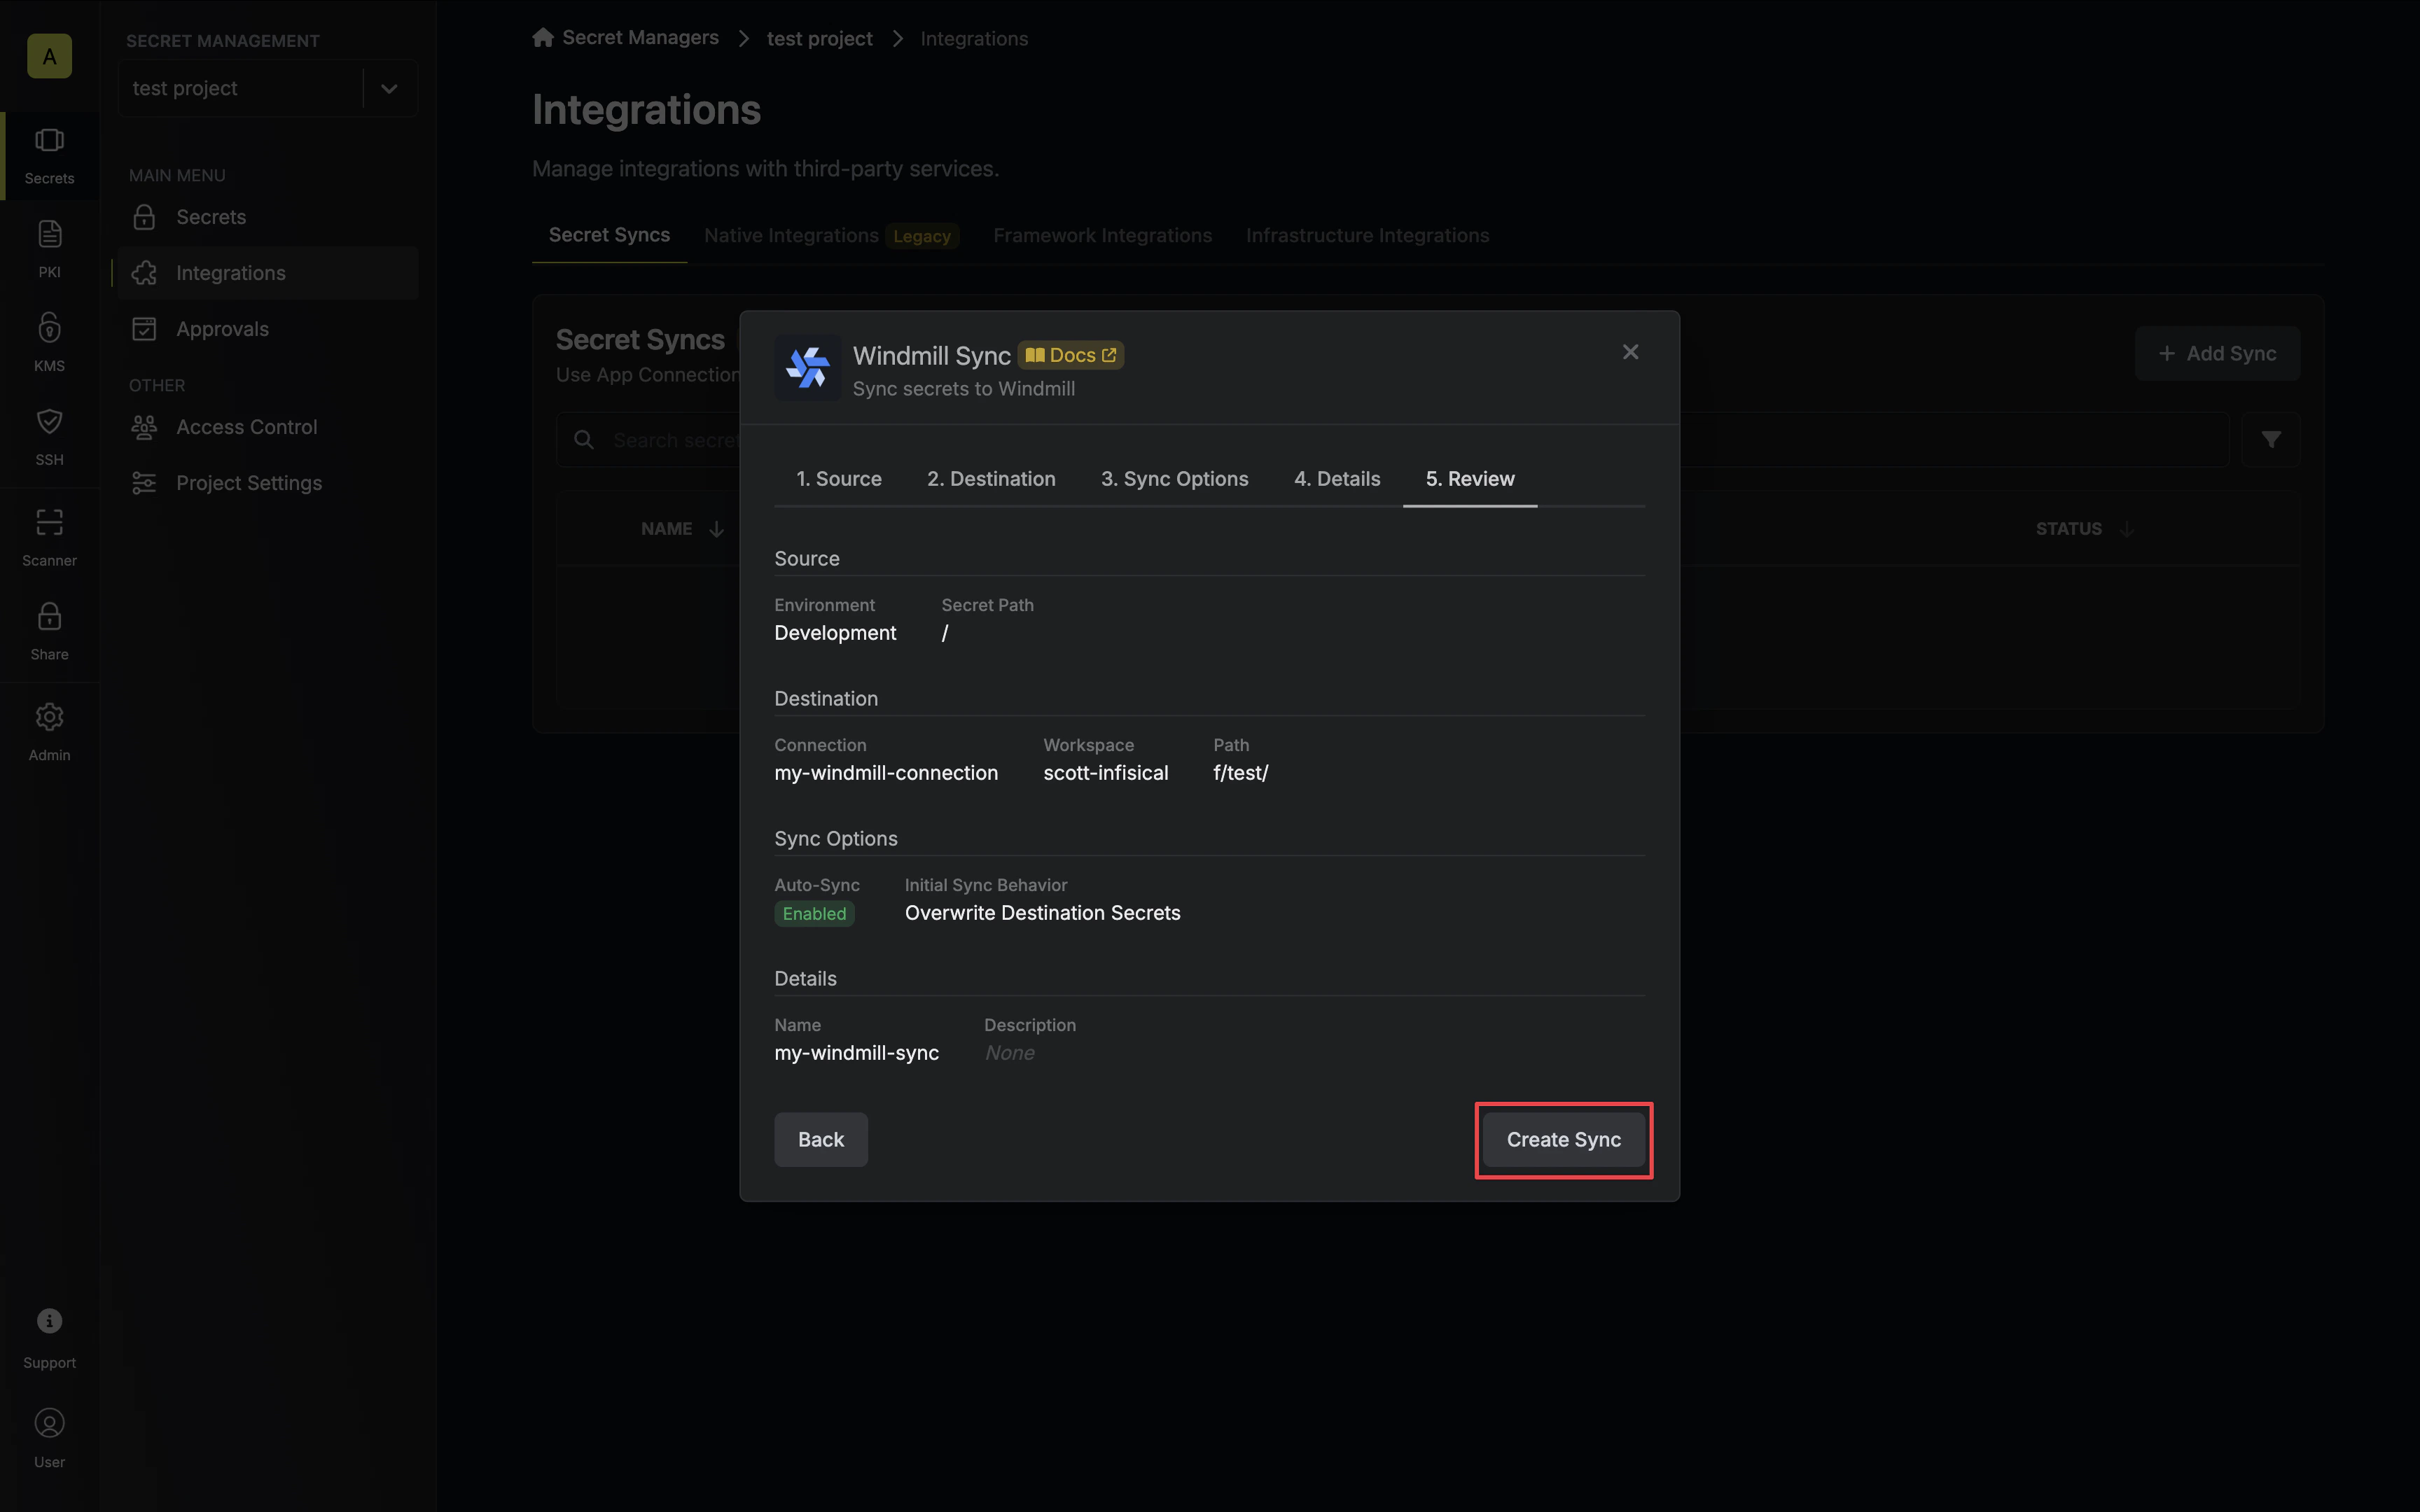The width and height of the screenshot is (2420, 1512).
Task: Open the User profile icon
Action: click(x=49, y=1423)
